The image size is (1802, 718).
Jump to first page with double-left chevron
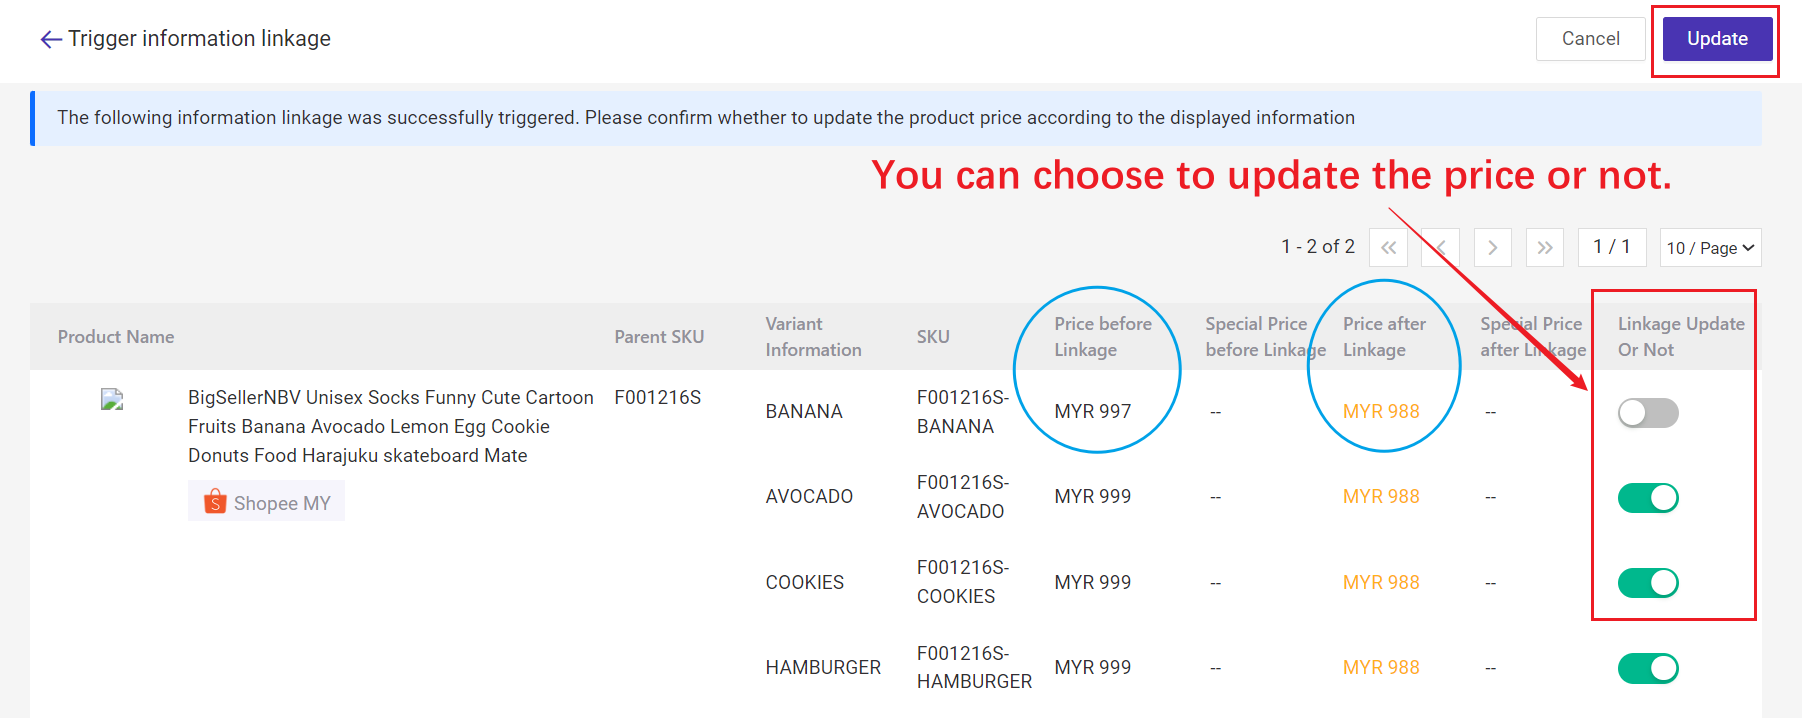point(1388,247)
